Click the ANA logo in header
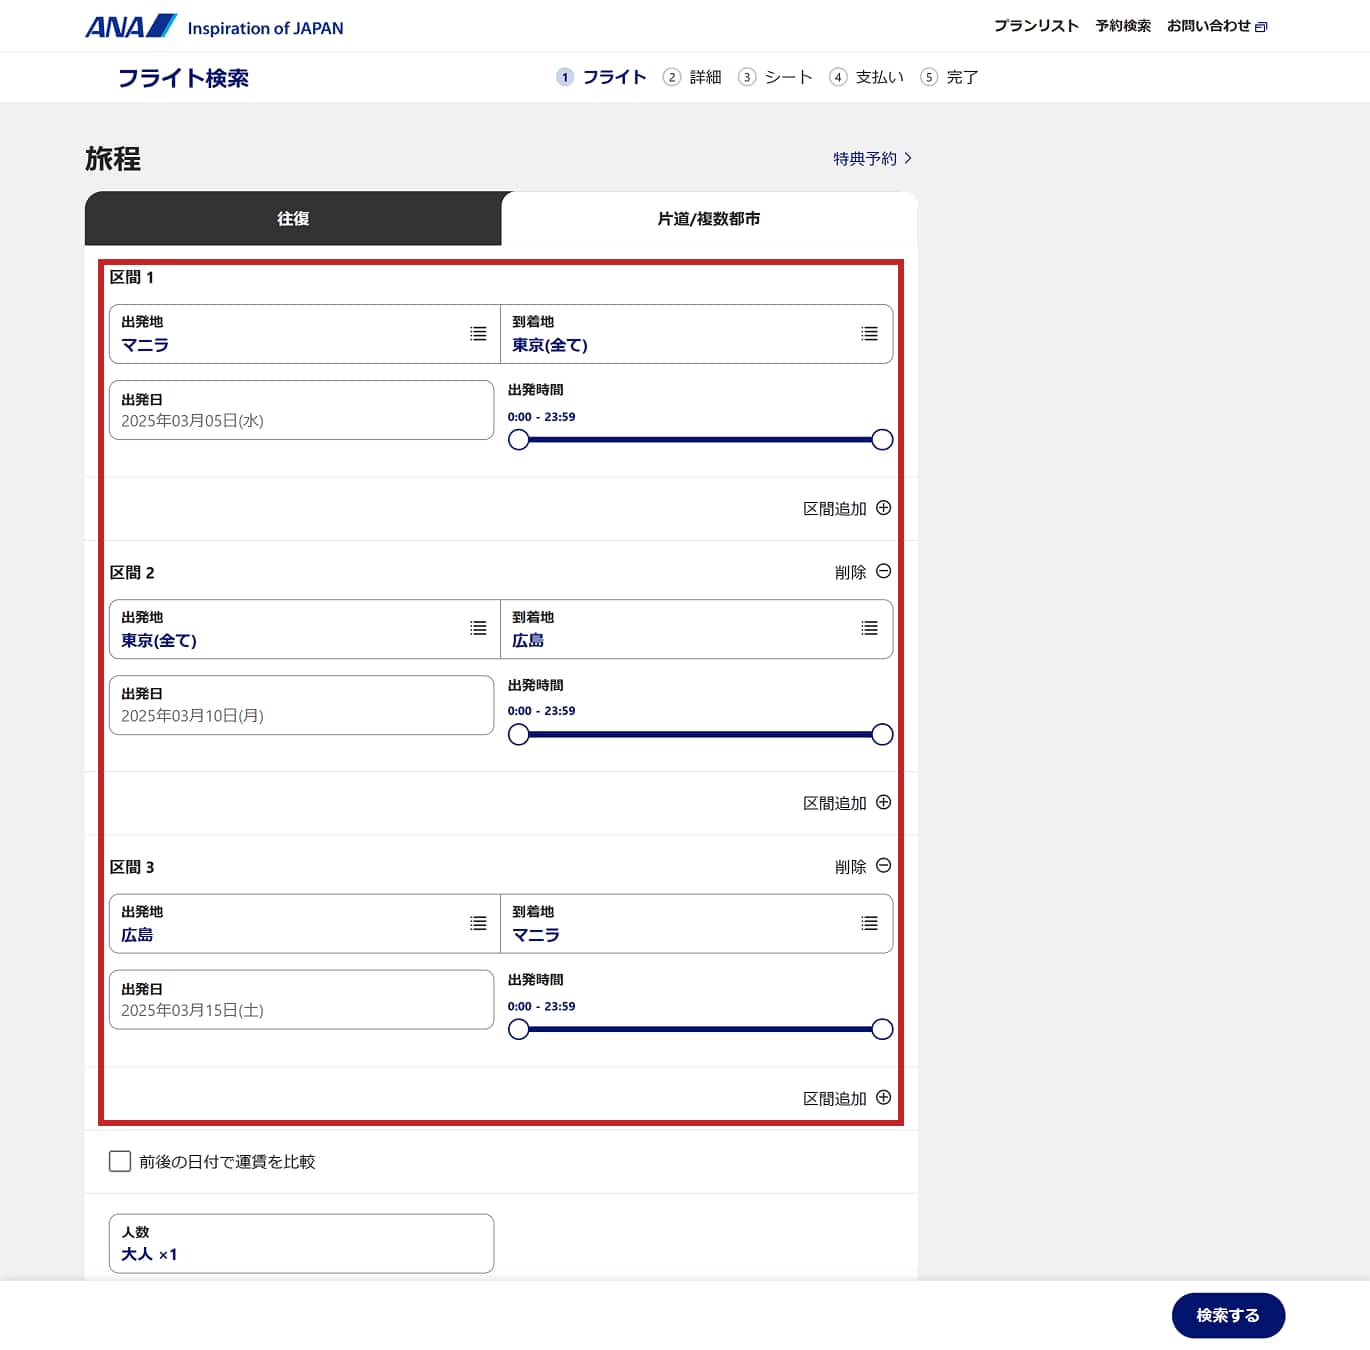 [131, 27]
